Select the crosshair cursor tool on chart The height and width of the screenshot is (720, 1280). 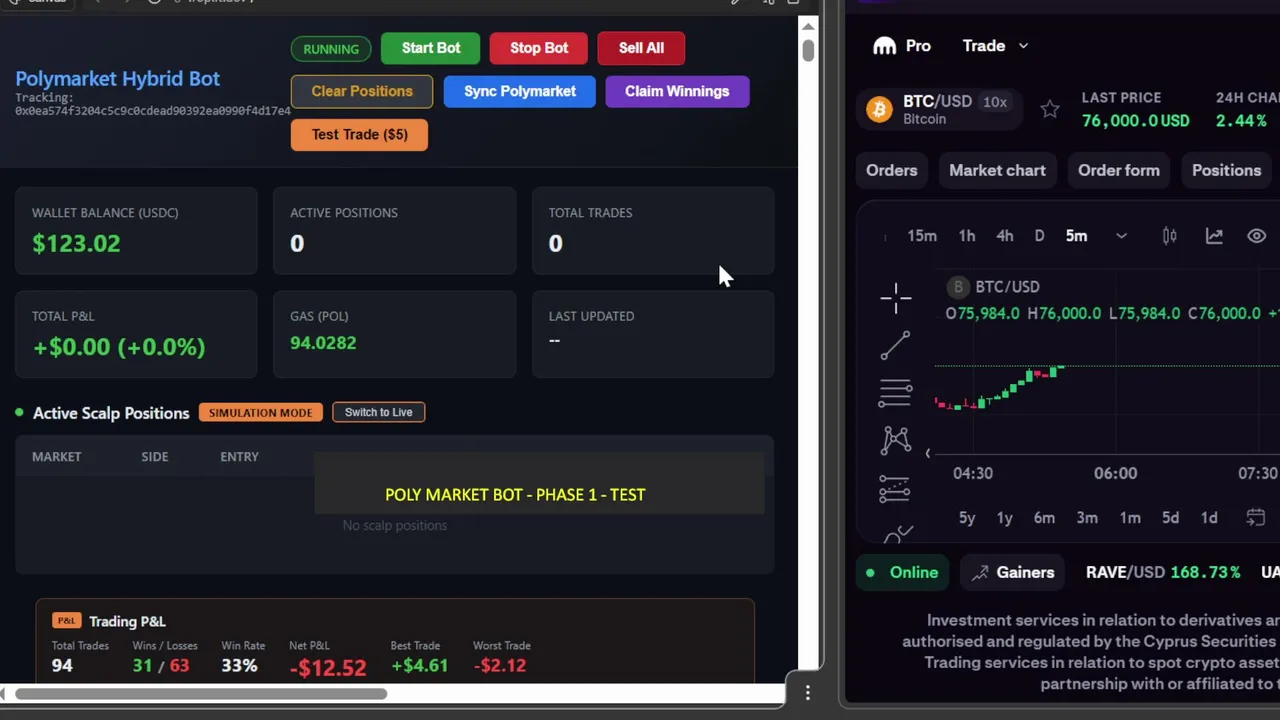click(895, 297)
